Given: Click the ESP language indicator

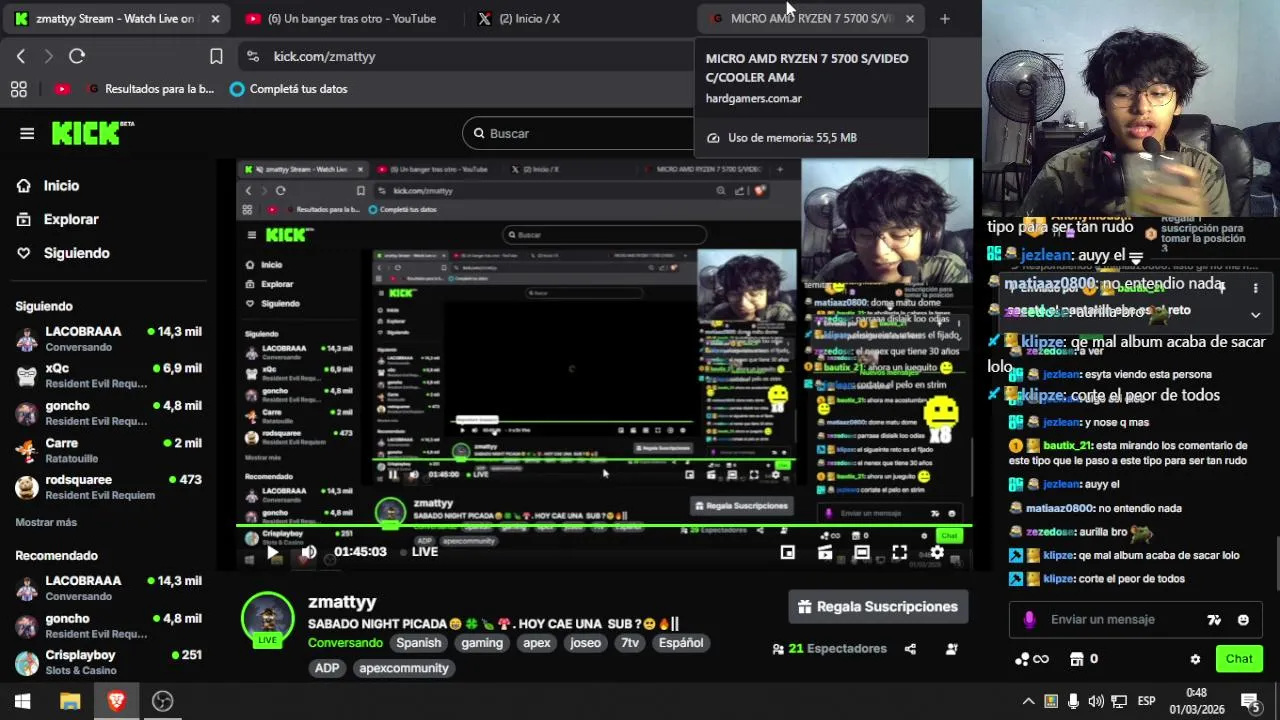Looking at the screenshot, I should 1146,701.
